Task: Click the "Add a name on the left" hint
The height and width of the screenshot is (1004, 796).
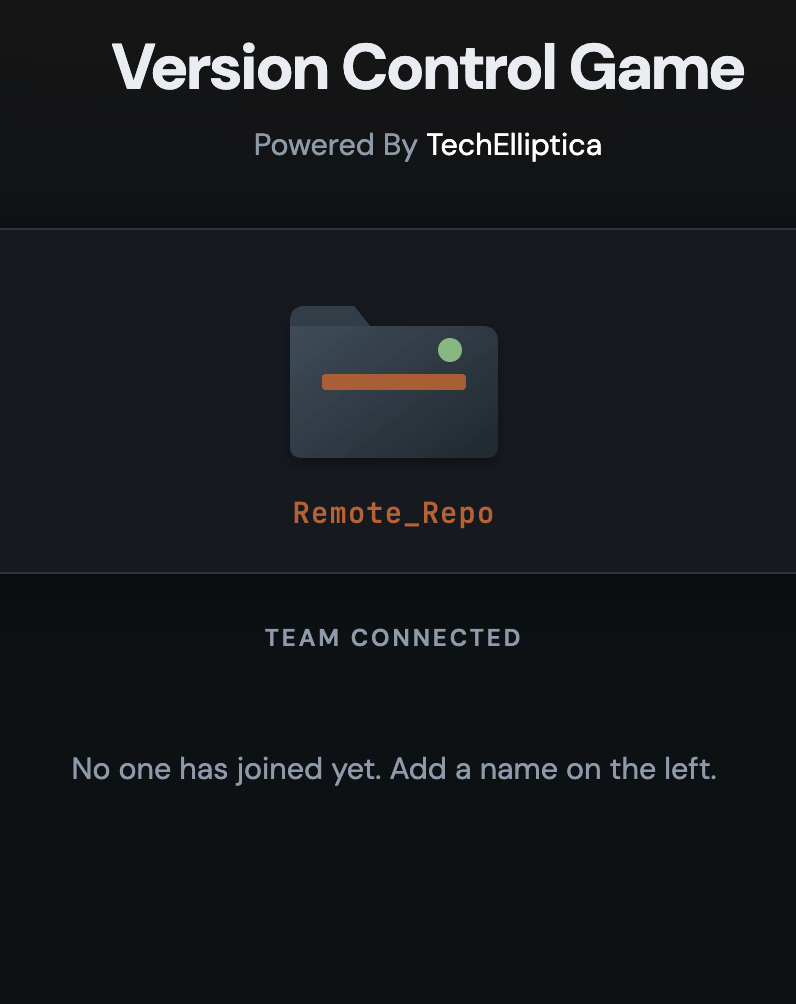Action: click(x=553, y=770)
